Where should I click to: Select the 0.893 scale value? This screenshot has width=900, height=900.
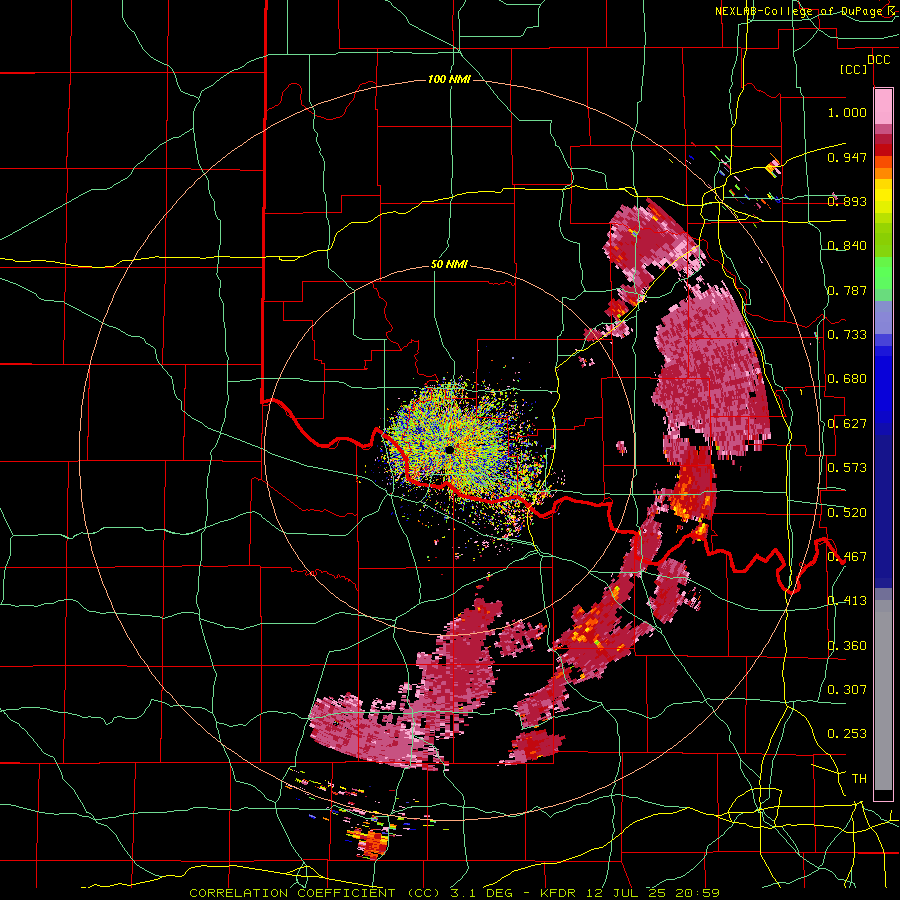847,201
